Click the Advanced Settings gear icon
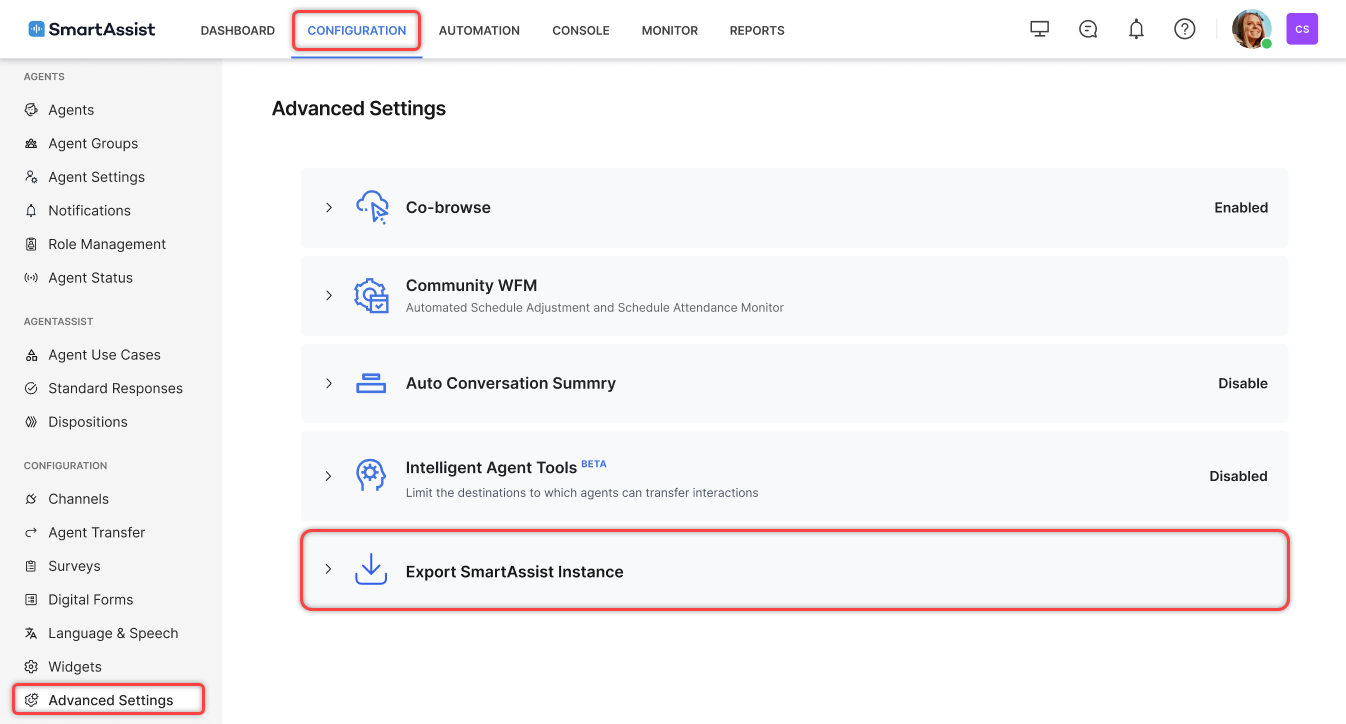 (31, 700)
